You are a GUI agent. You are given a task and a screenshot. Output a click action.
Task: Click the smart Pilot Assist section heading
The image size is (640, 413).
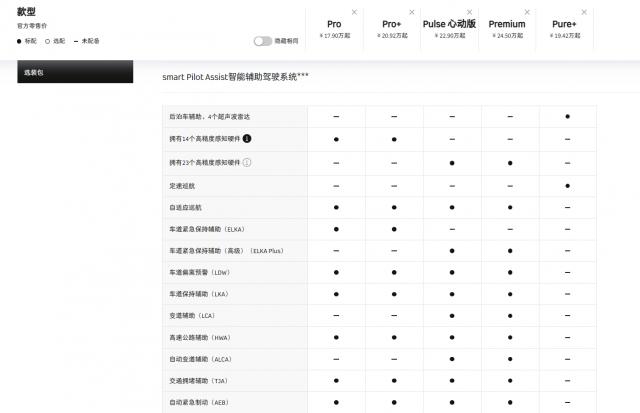235,77
